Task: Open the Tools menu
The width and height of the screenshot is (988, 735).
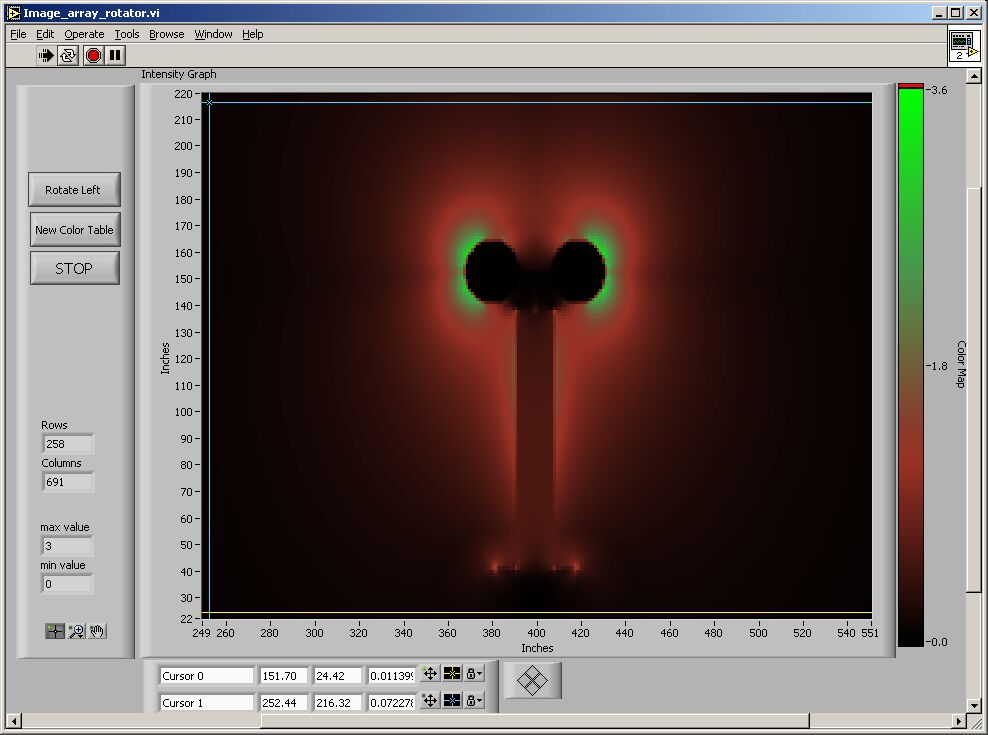Action: tap(127, 34)
